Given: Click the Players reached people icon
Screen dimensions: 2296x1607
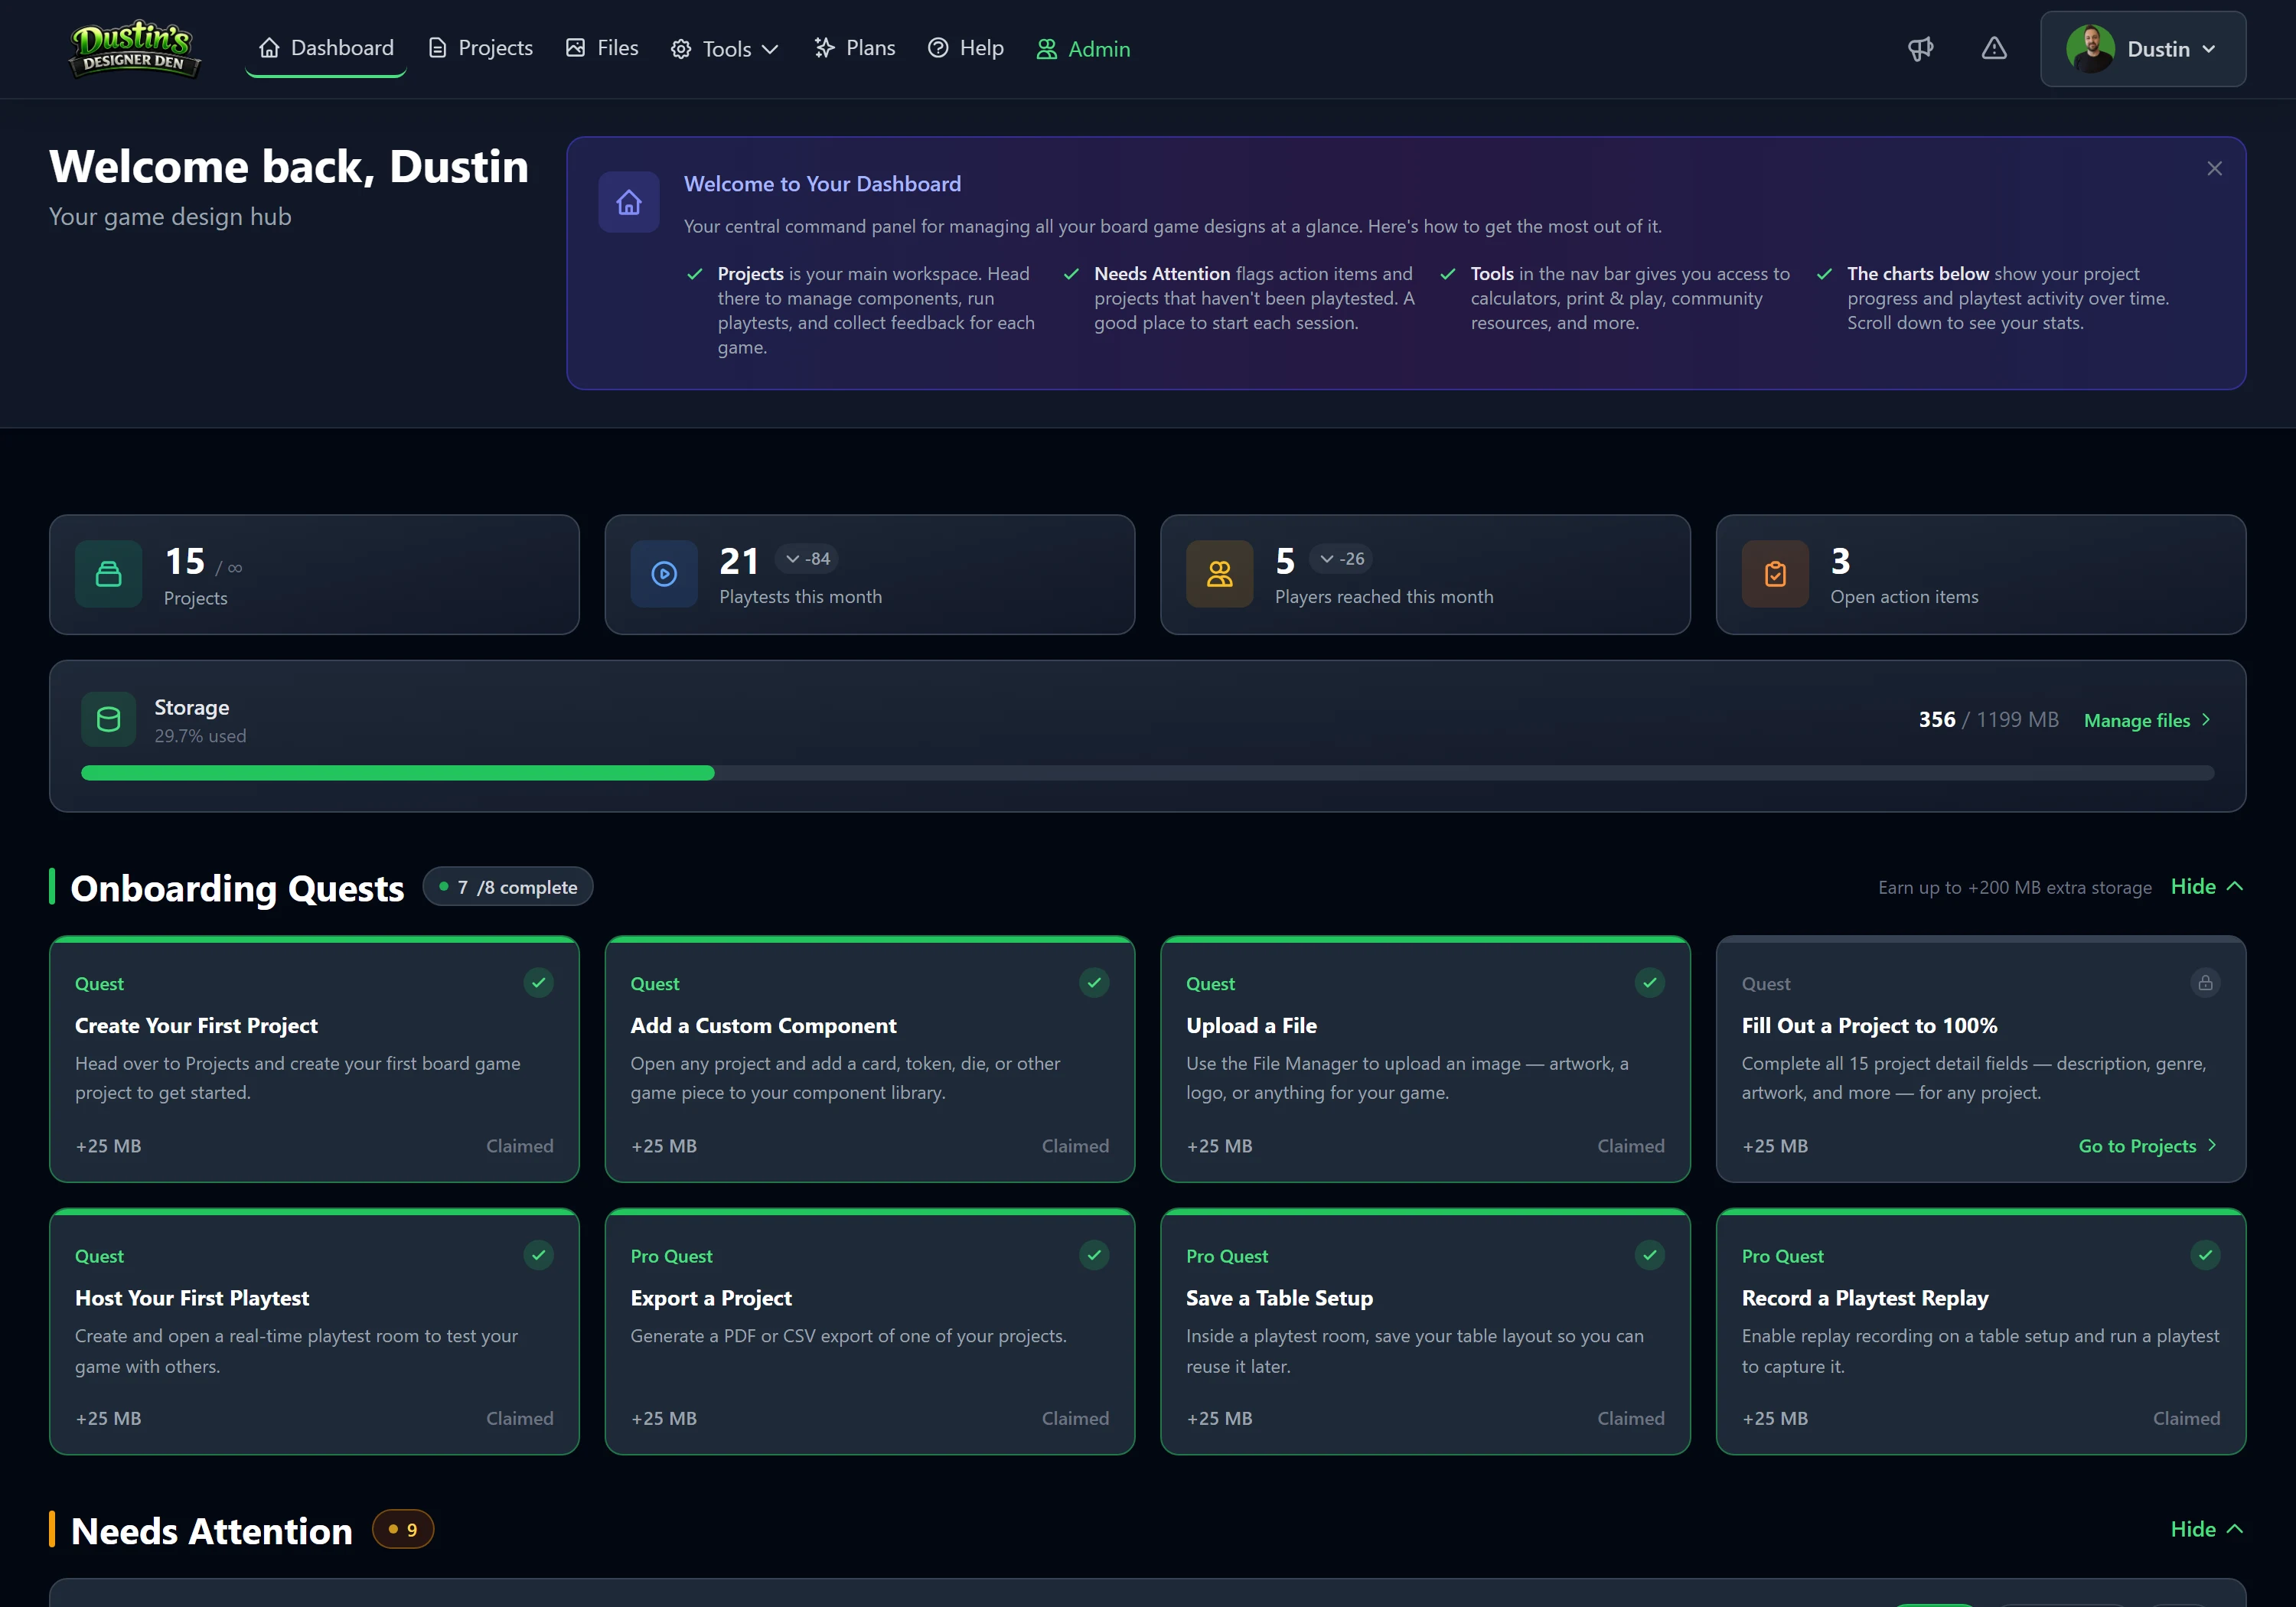Looking at the screenshot, I should pyautogui.click(x=1220, y=574).
